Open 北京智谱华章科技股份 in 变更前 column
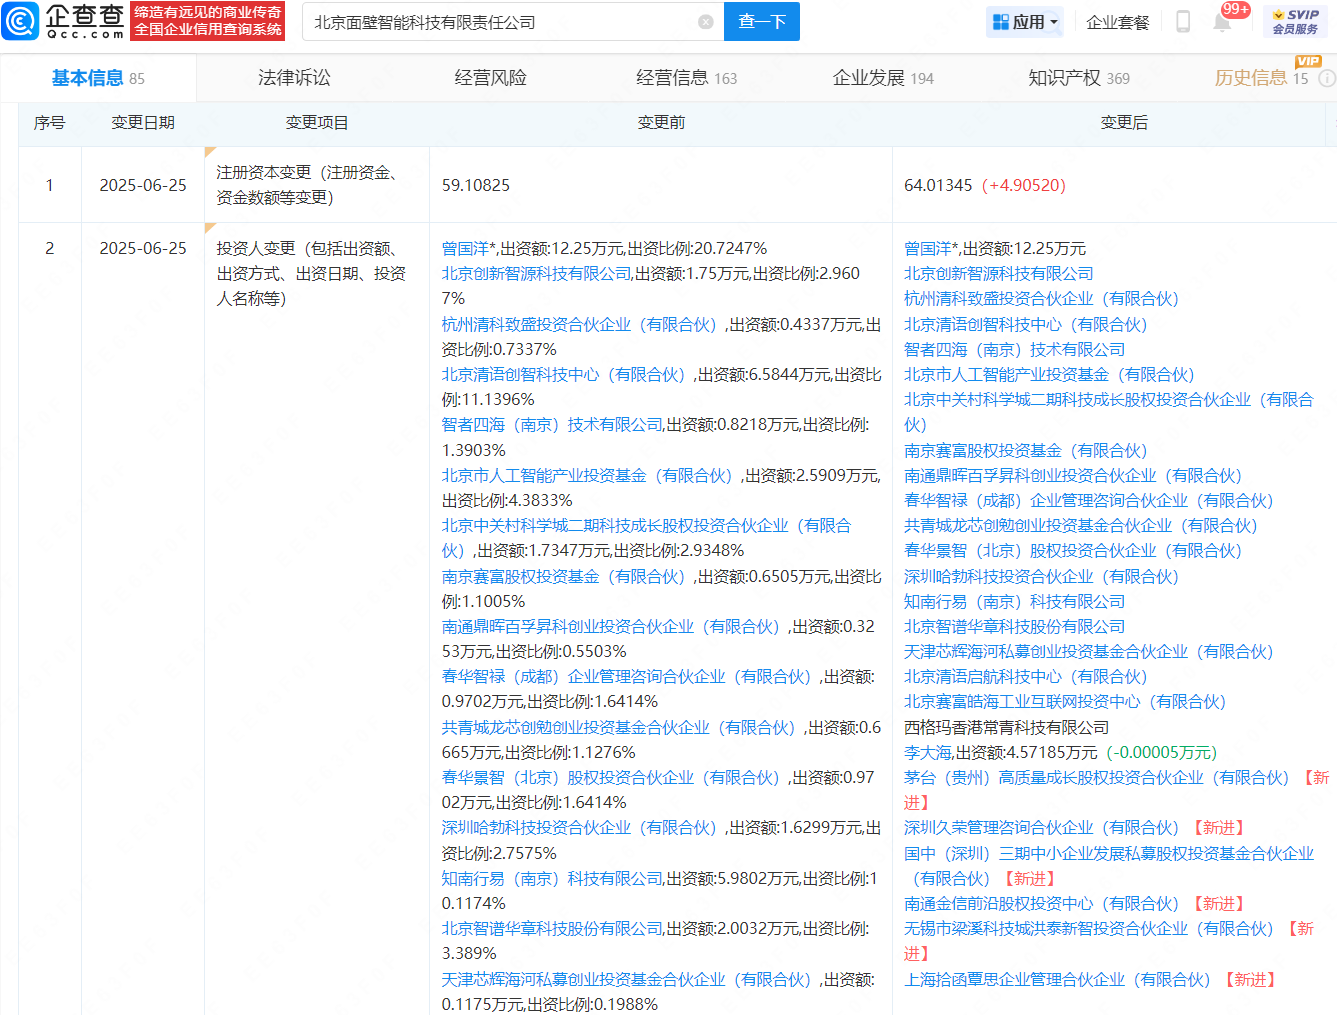The width and height of the screenshot is (1337, 1015). click(553, 928)
